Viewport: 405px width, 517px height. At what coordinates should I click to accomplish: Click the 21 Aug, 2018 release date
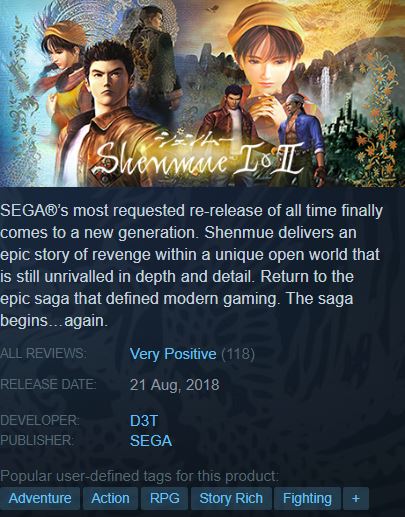[175, 385]
